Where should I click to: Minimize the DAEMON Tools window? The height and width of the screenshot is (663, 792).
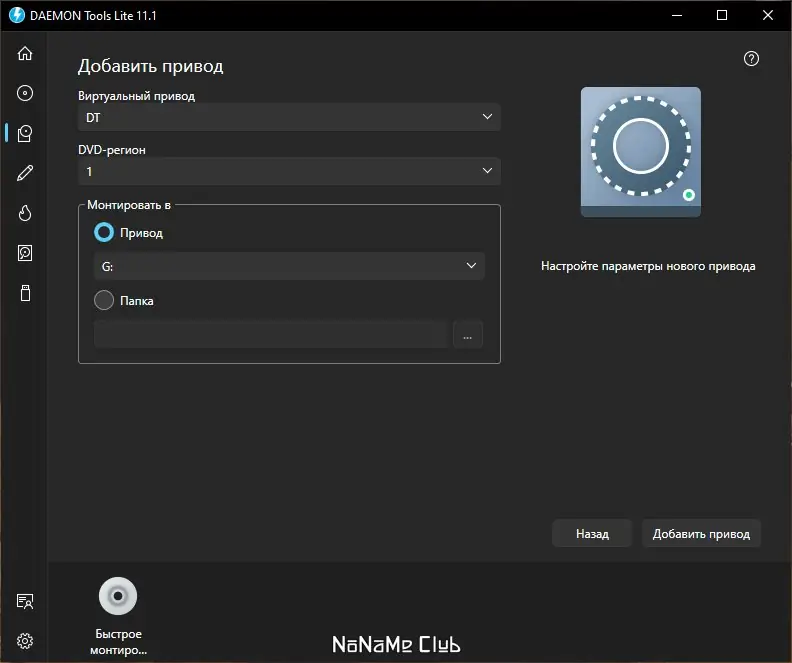click(677, 15)
